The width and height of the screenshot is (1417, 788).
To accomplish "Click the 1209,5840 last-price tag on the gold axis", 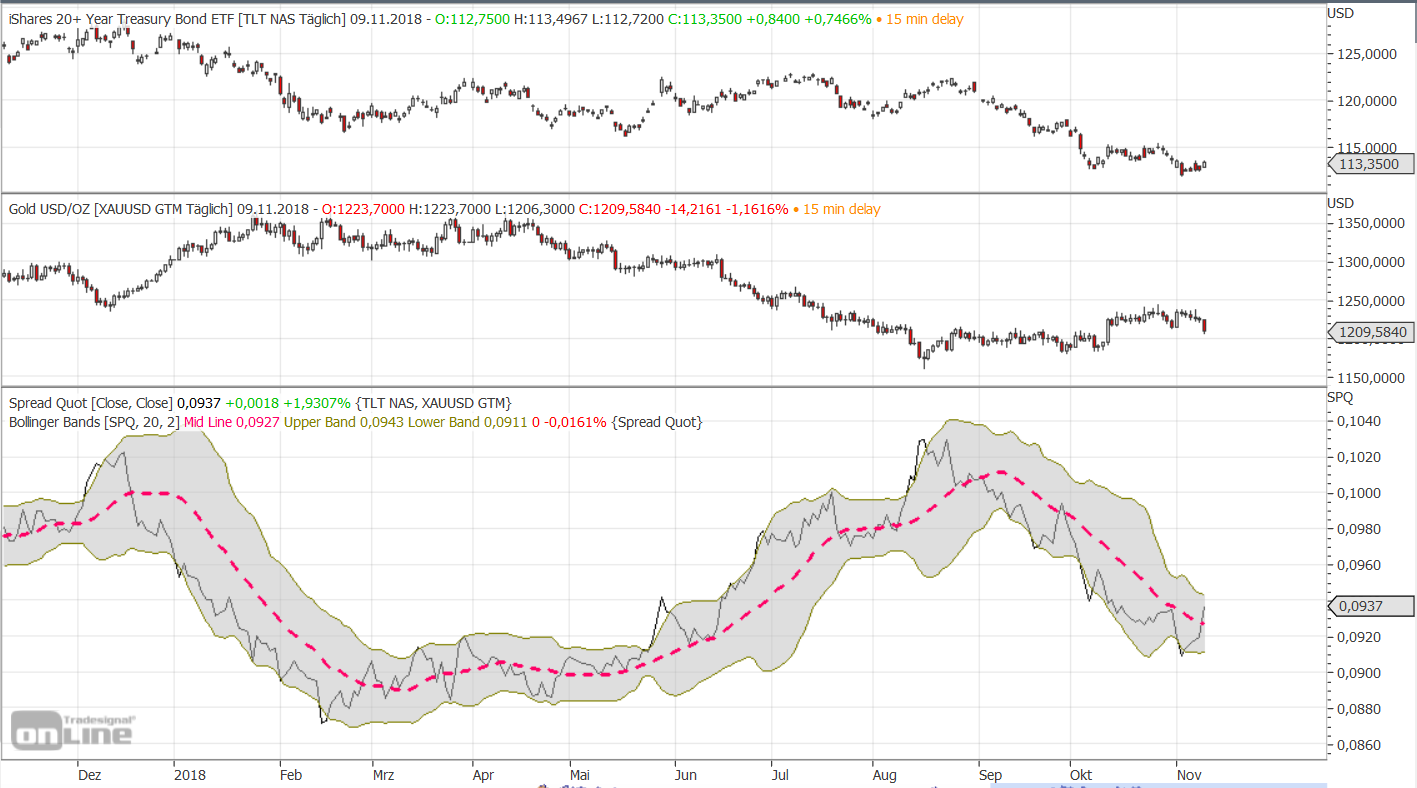I will coord(1370,333).
